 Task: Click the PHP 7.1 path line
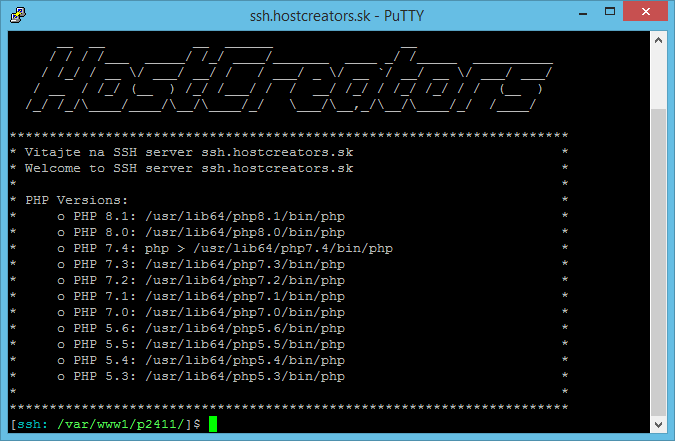(x=201, y=296)
